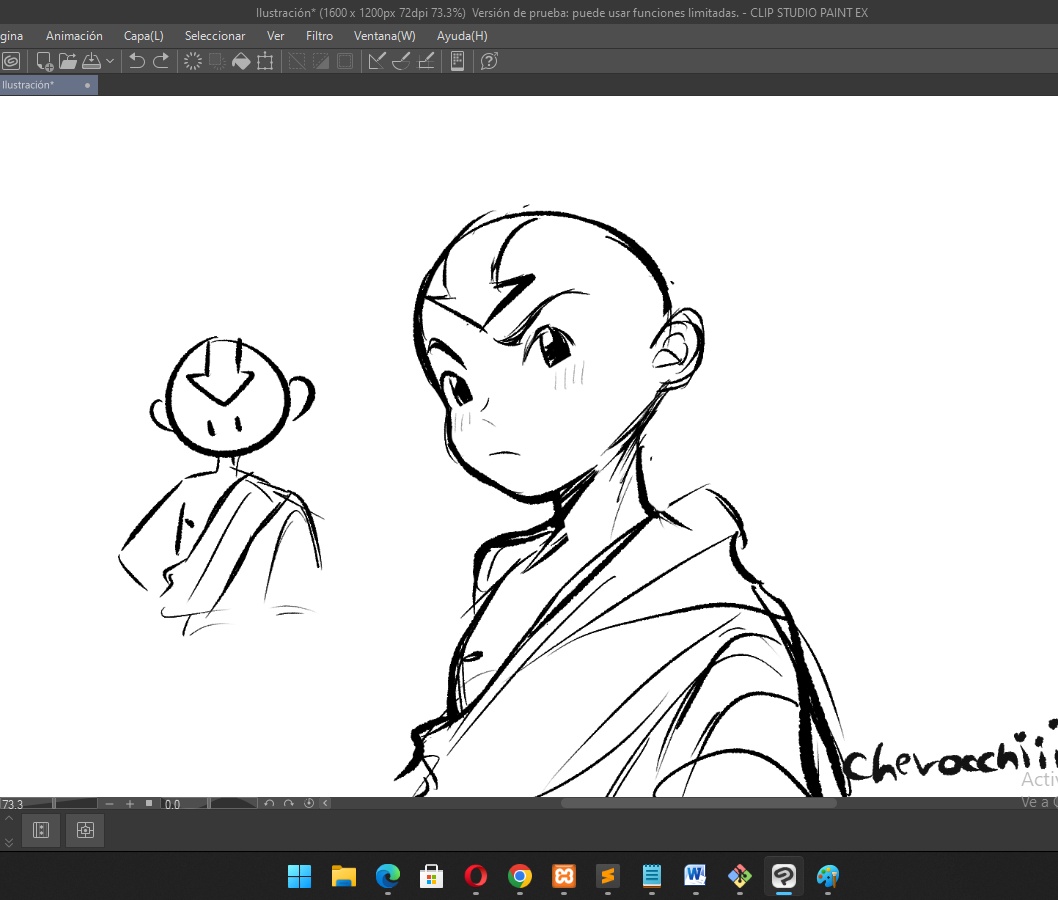Open the Capa(L) menu
This screenshot has width=1058, height=900.
tap(144, 36)
